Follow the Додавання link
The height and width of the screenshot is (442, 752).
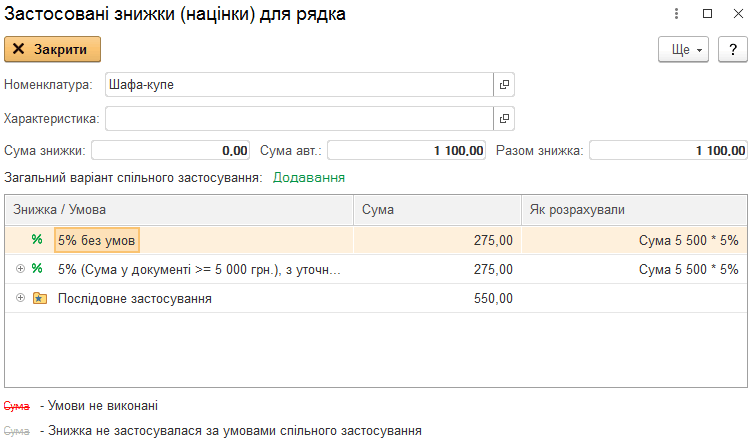pos(309,178)
